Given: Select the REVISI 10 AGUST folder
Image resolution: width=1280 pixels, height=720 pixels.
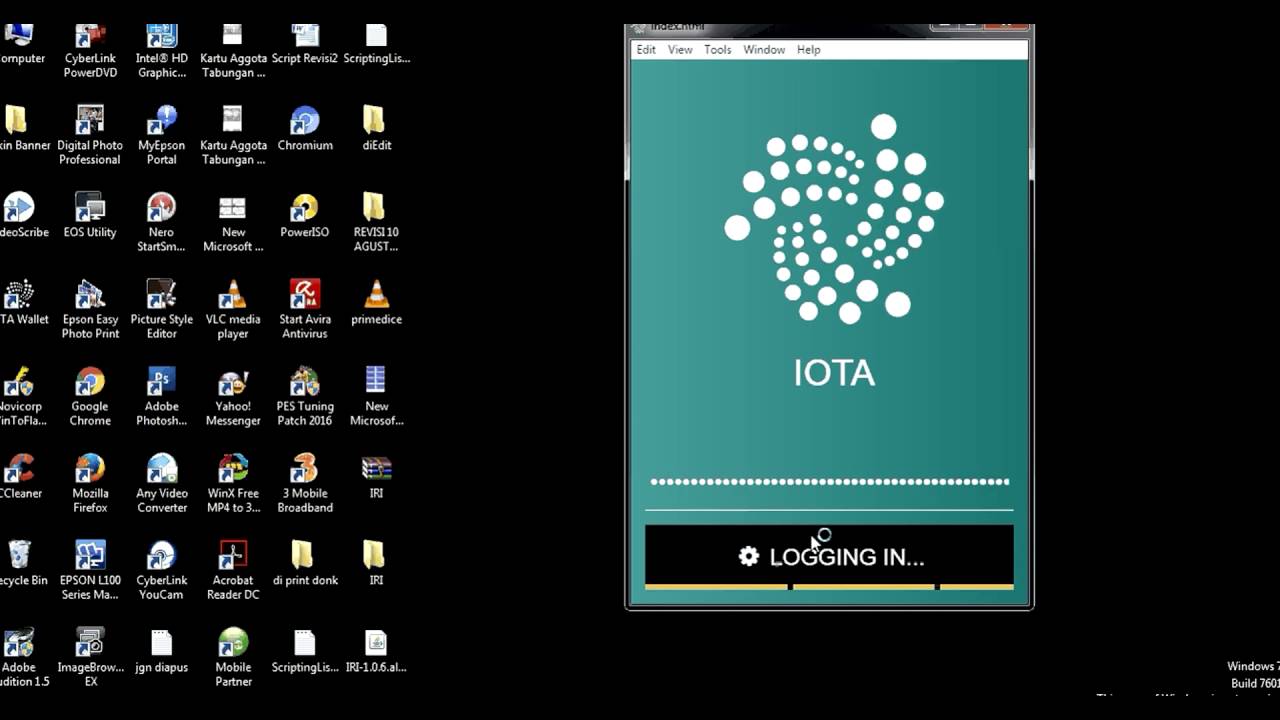Looking at the screenshot, I should click(376, 222).
